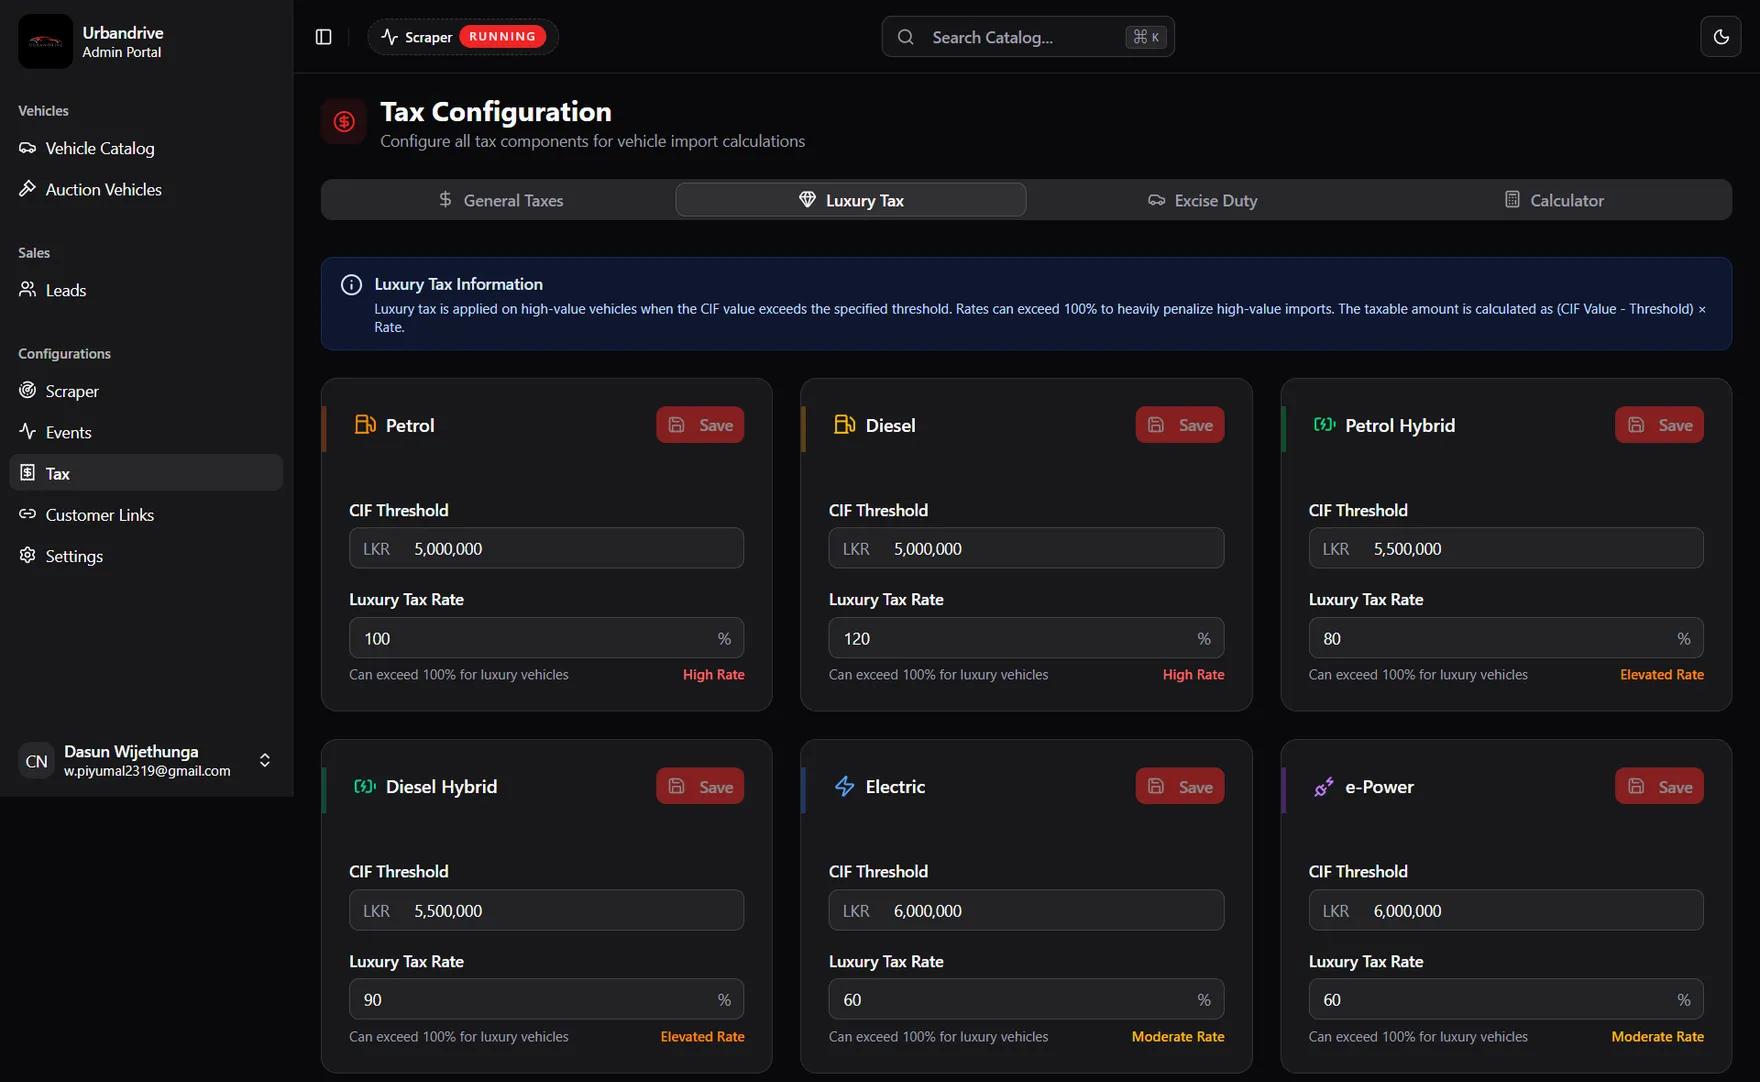Click High Rate label under Diesel

1193,675
